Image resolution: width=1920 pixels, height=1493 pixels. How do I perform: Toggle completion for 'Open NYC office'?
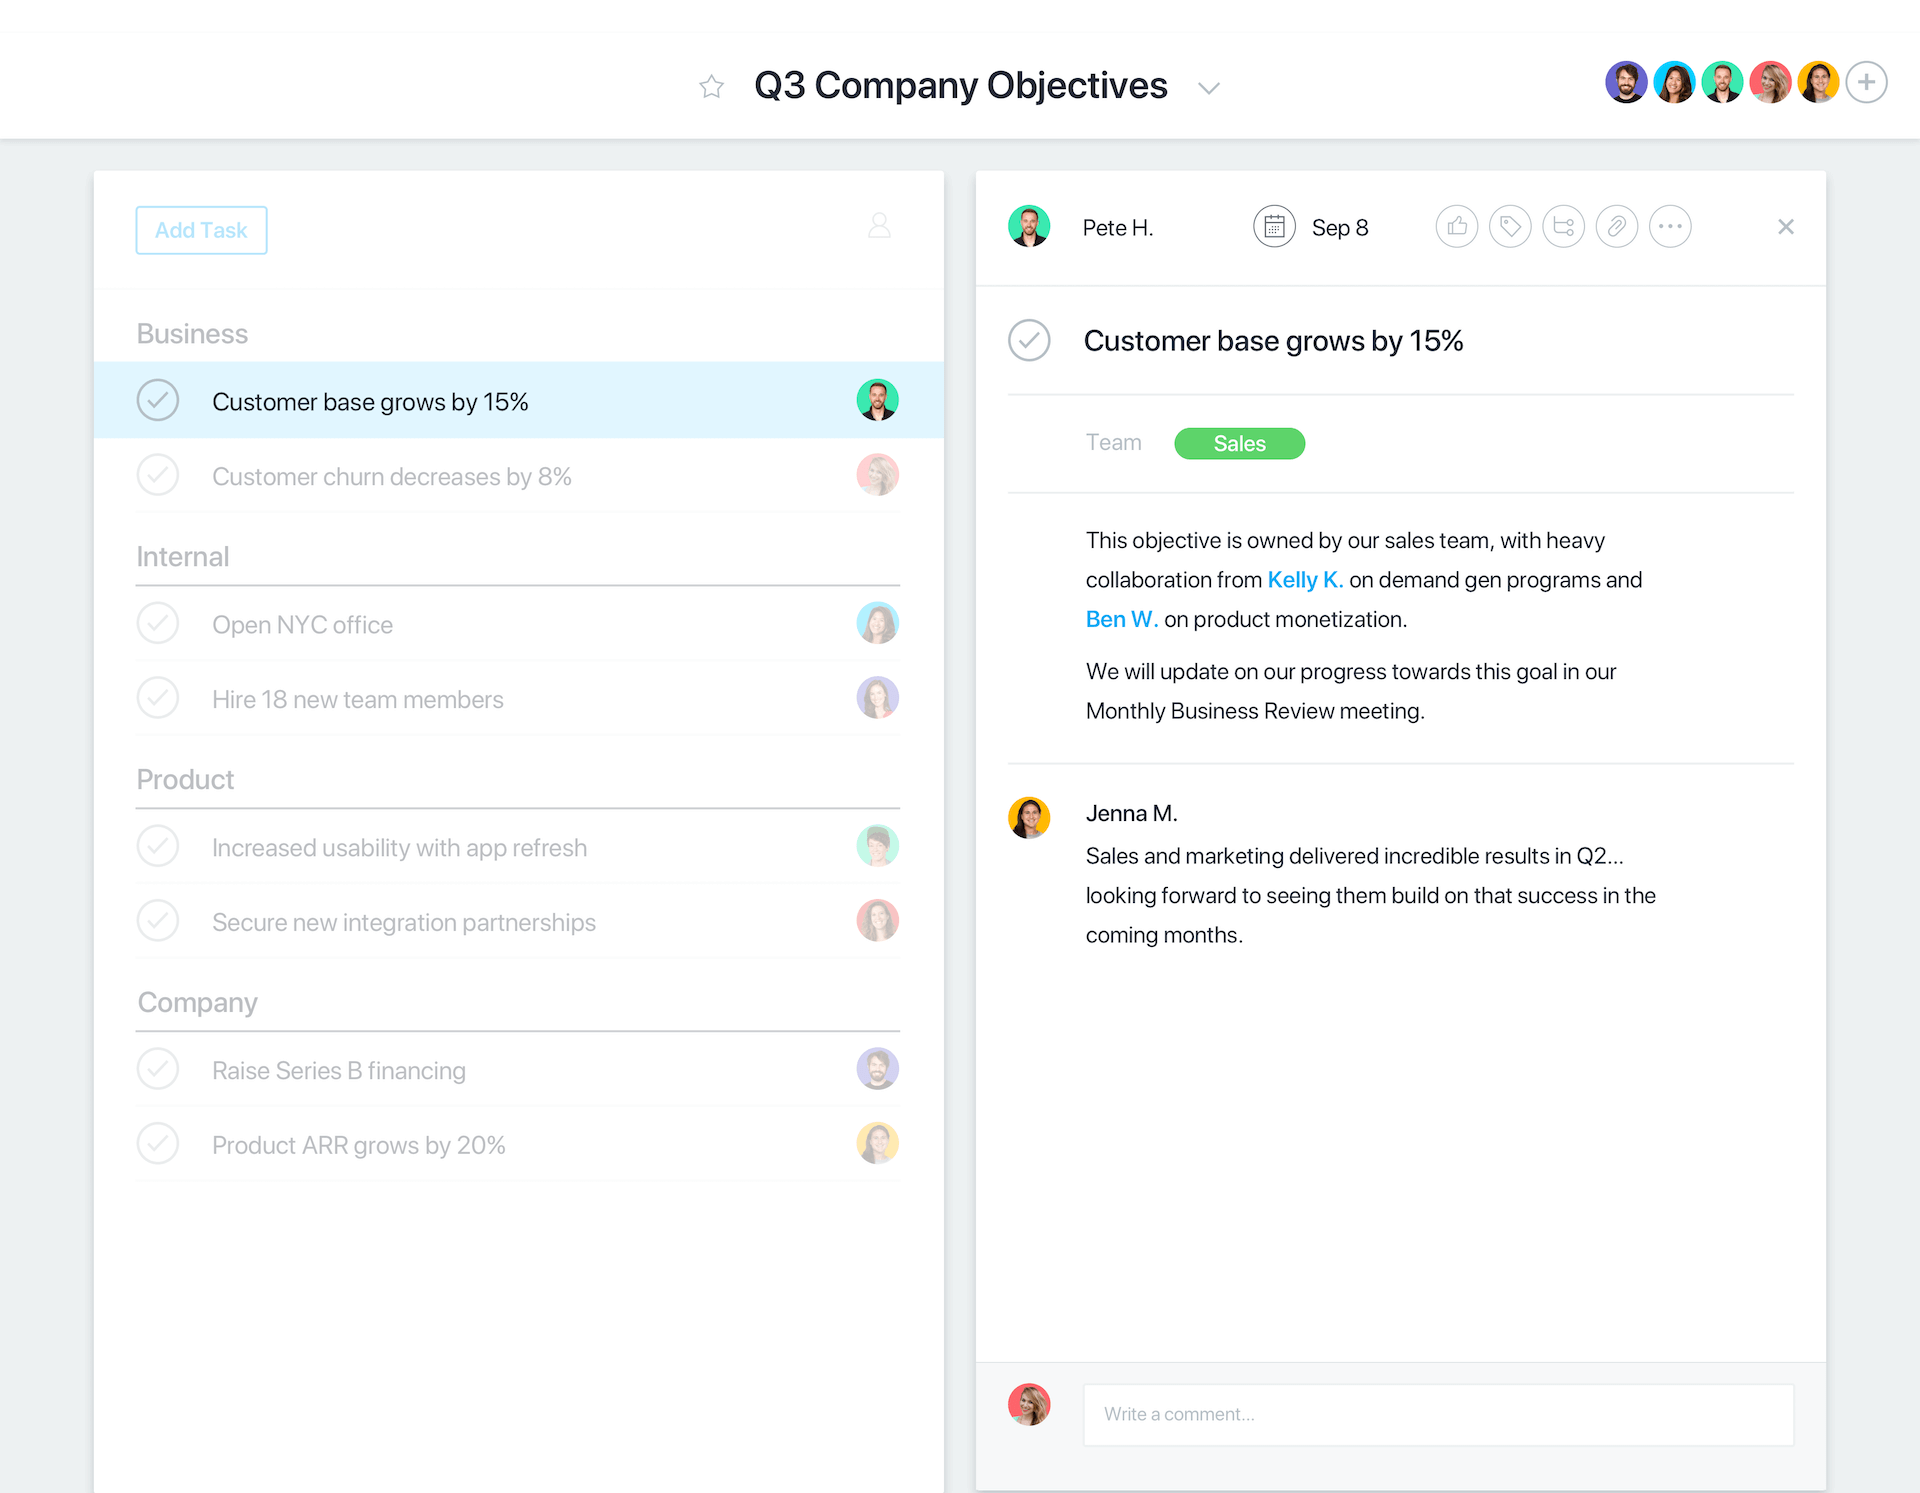(x=158, y=624)
